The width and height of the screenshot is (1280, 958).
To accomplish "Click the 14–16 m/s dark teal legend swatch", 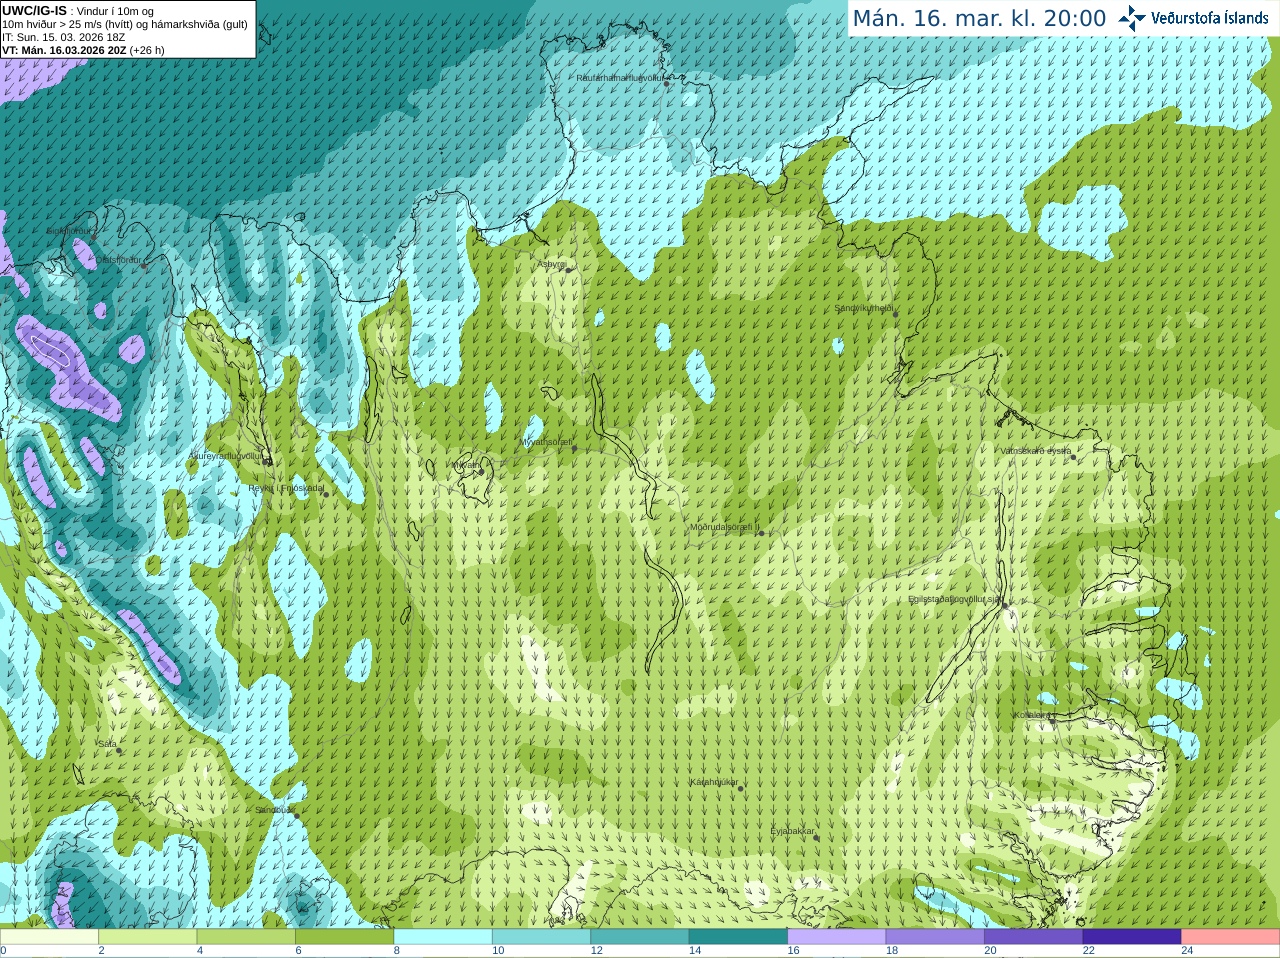I will tap(739, 937).
